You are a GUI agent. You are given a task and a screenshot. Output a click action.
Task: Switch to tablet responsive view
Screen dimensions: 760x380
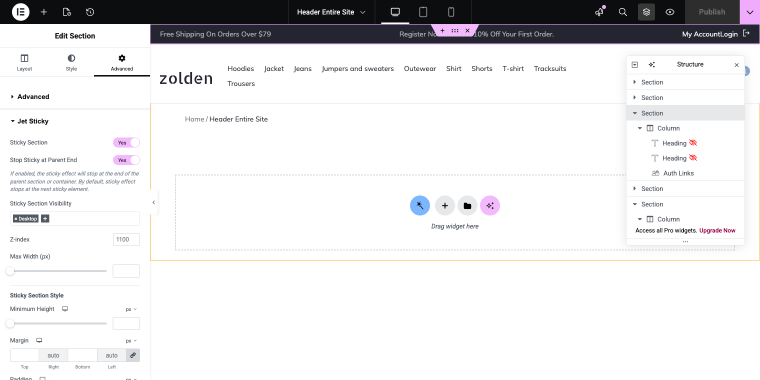[423, 12]
